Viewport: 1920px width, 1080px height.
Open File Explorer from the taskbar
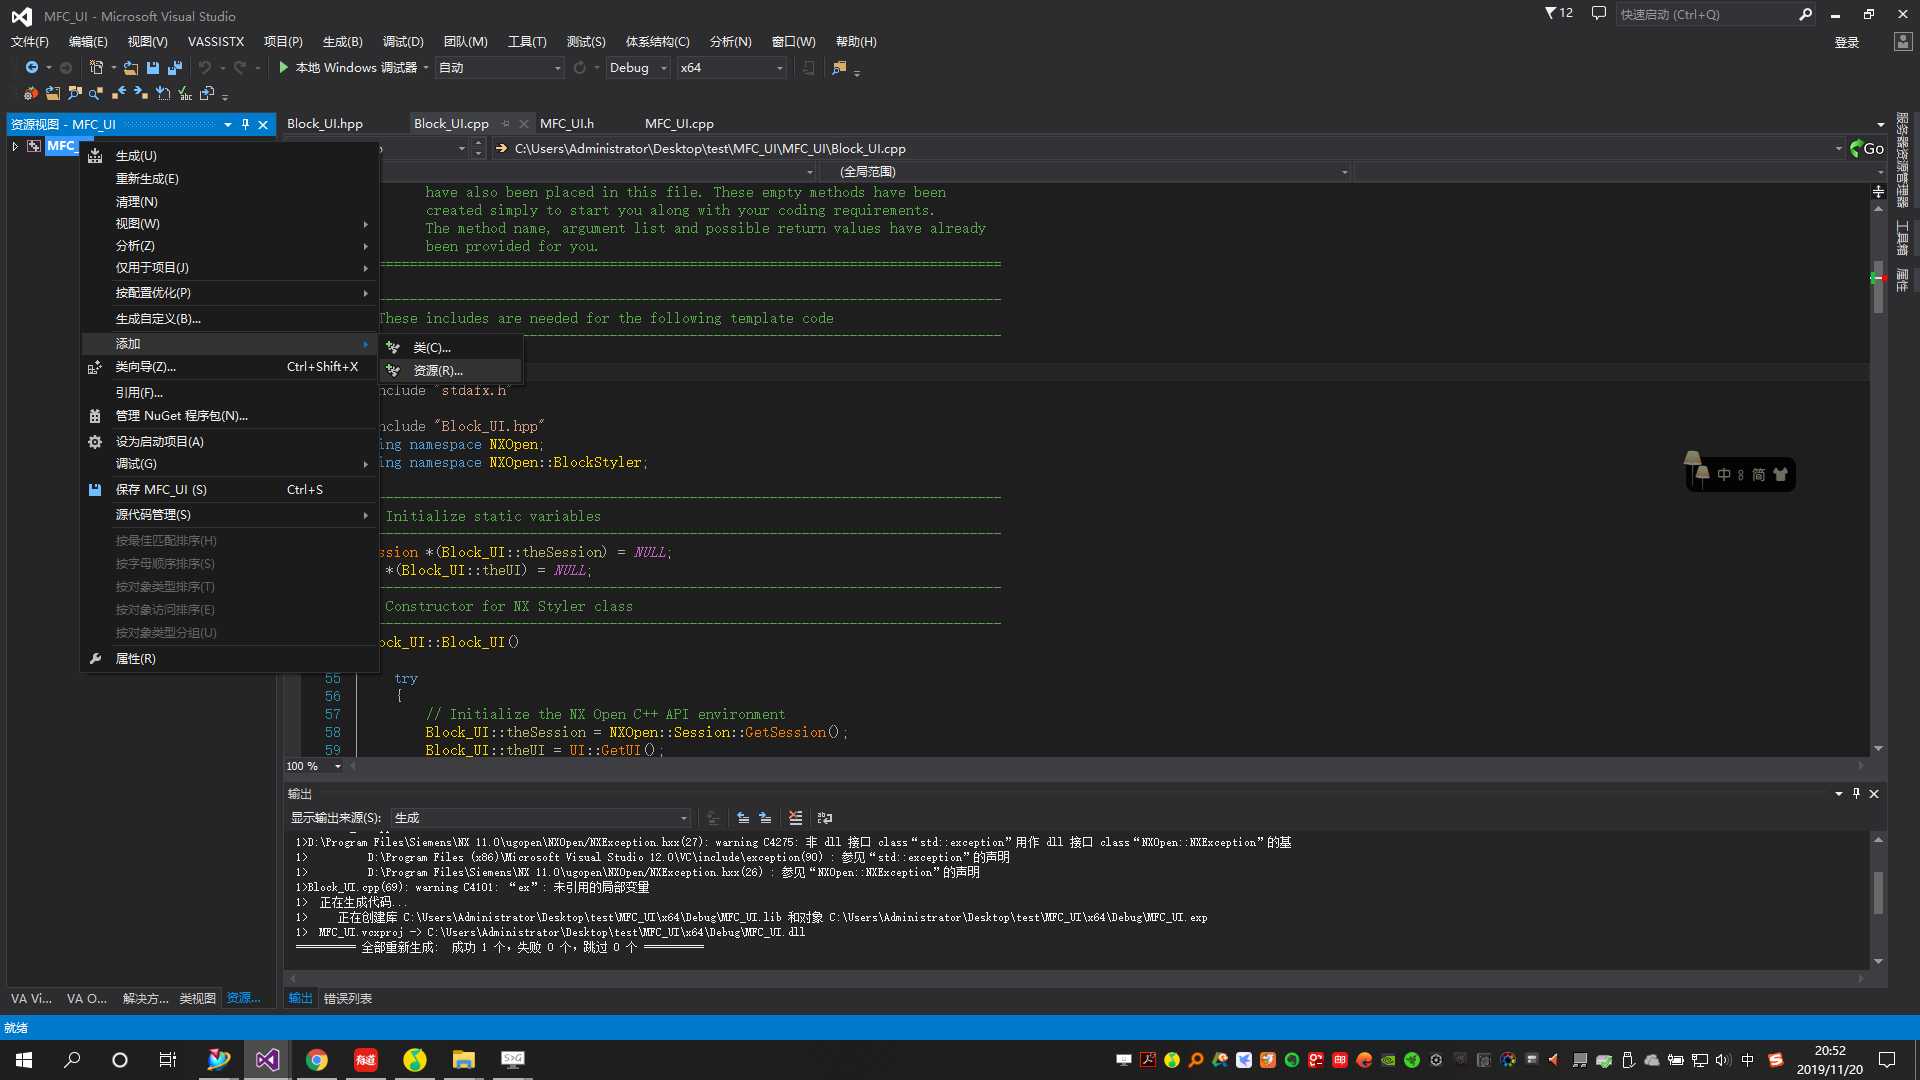tap(463, 1060)
